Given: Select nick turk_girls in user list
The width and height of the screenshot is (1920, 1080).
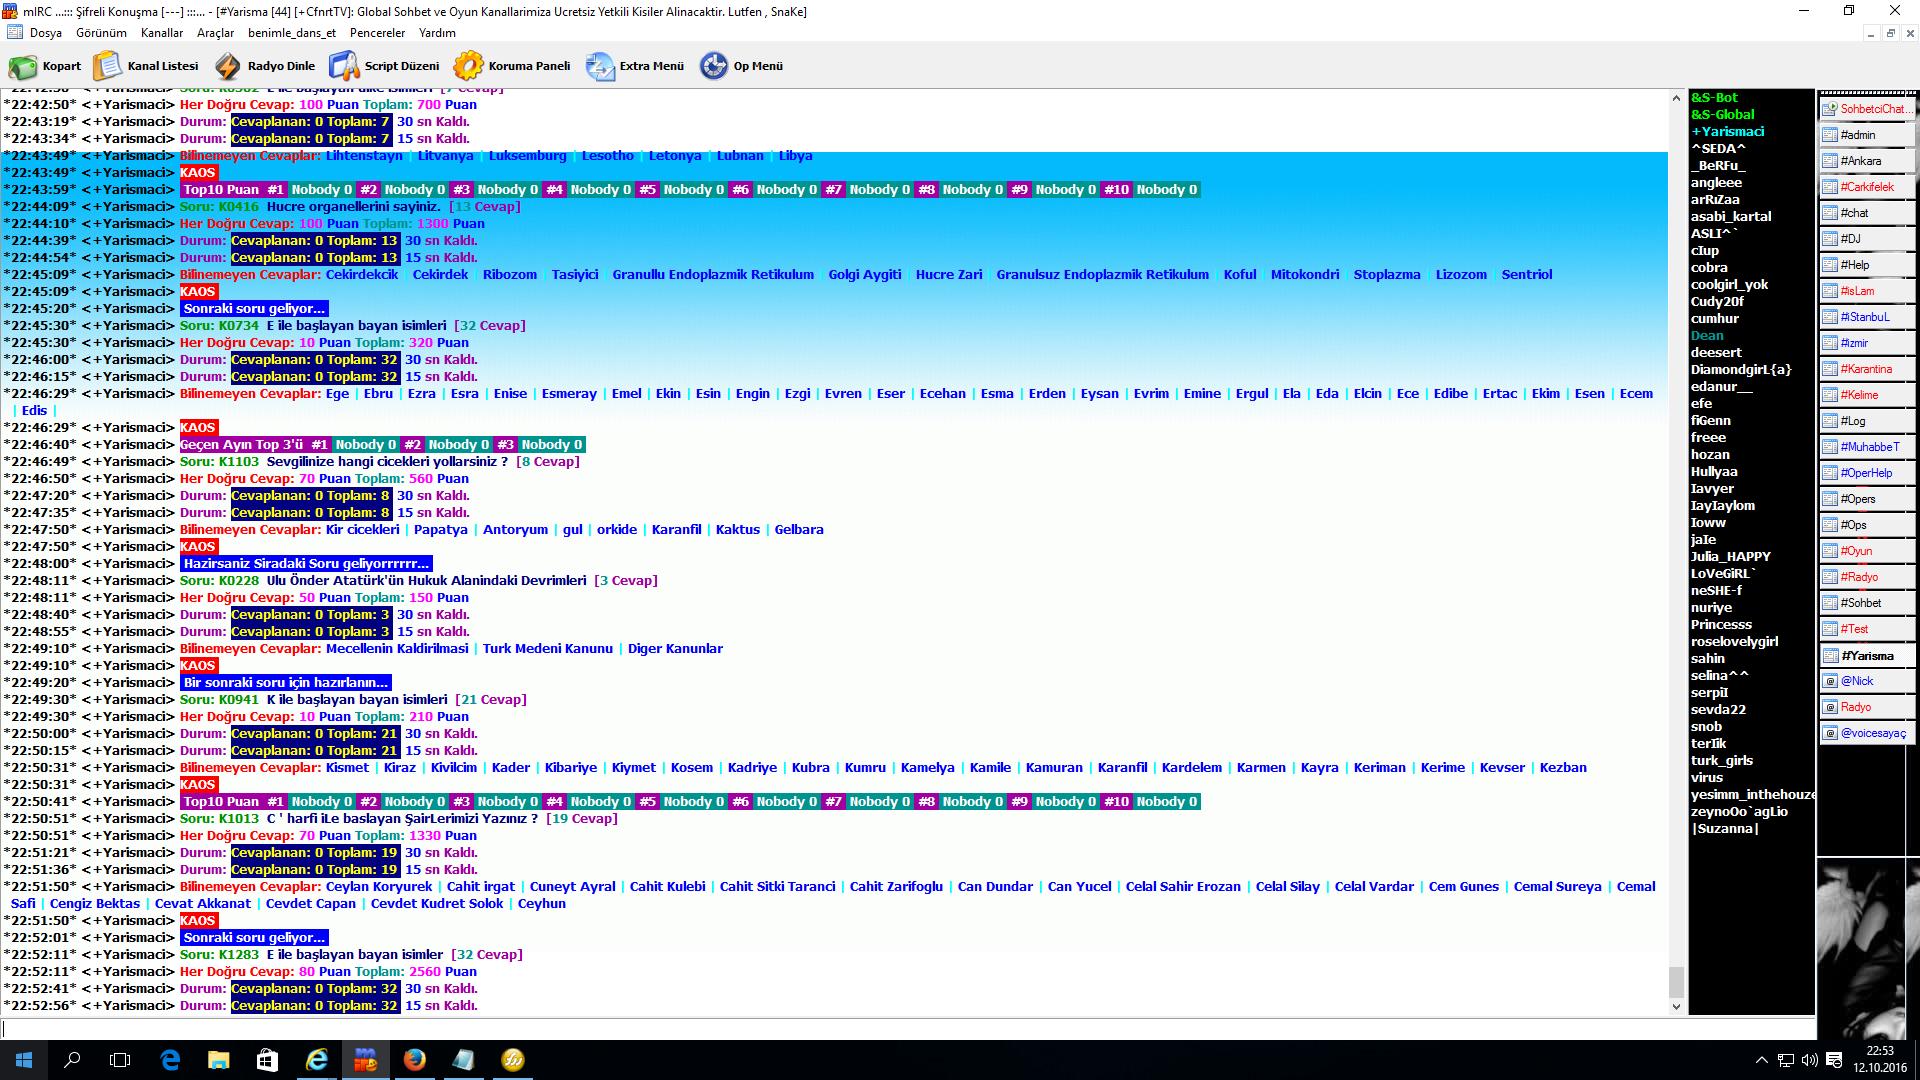Looking at the screenshot, I should (1721, 760).
